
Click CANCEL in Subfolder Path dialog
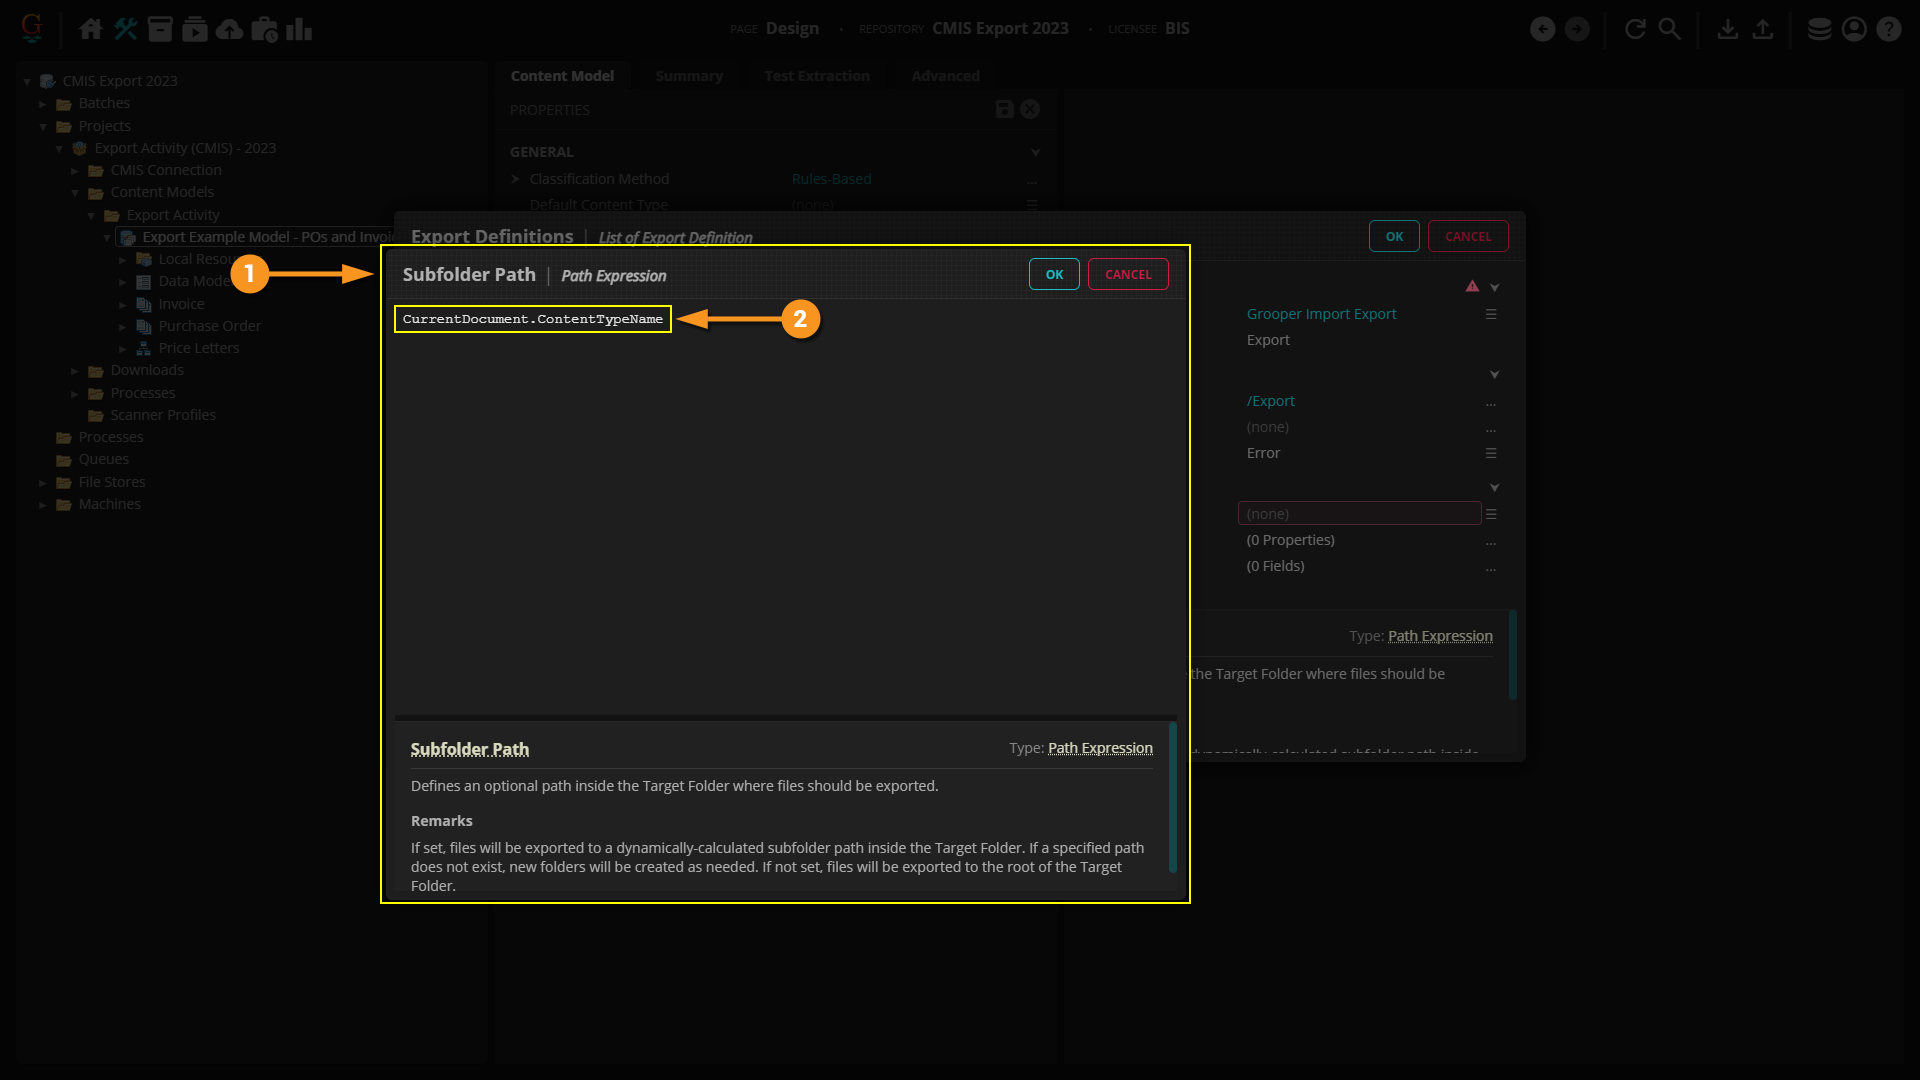[1127, 275]
